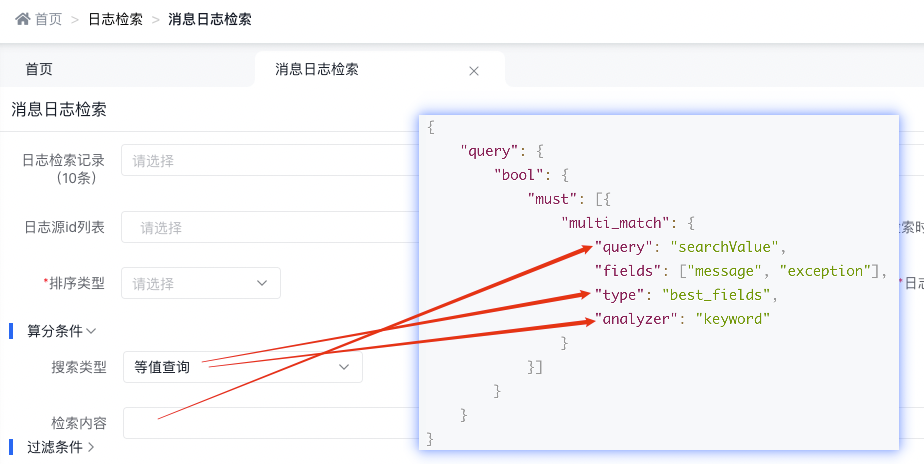Viewport: 924px width, 464px height.
Task: Go to 首页 breadcrumb link
Action: (48, 19)
